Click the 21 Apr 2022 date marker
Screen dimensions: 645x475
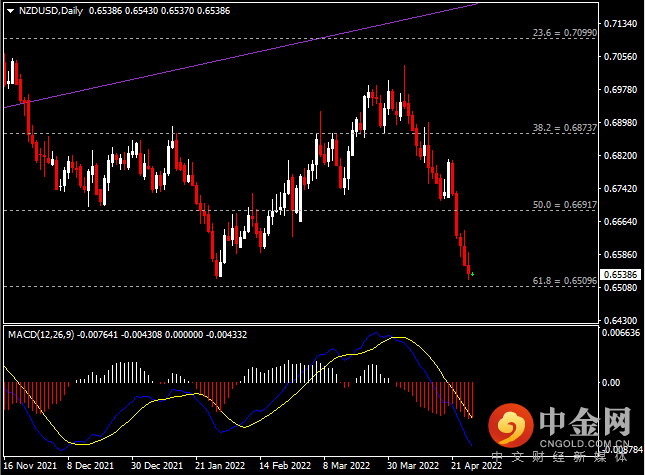[x=476, y=466]
